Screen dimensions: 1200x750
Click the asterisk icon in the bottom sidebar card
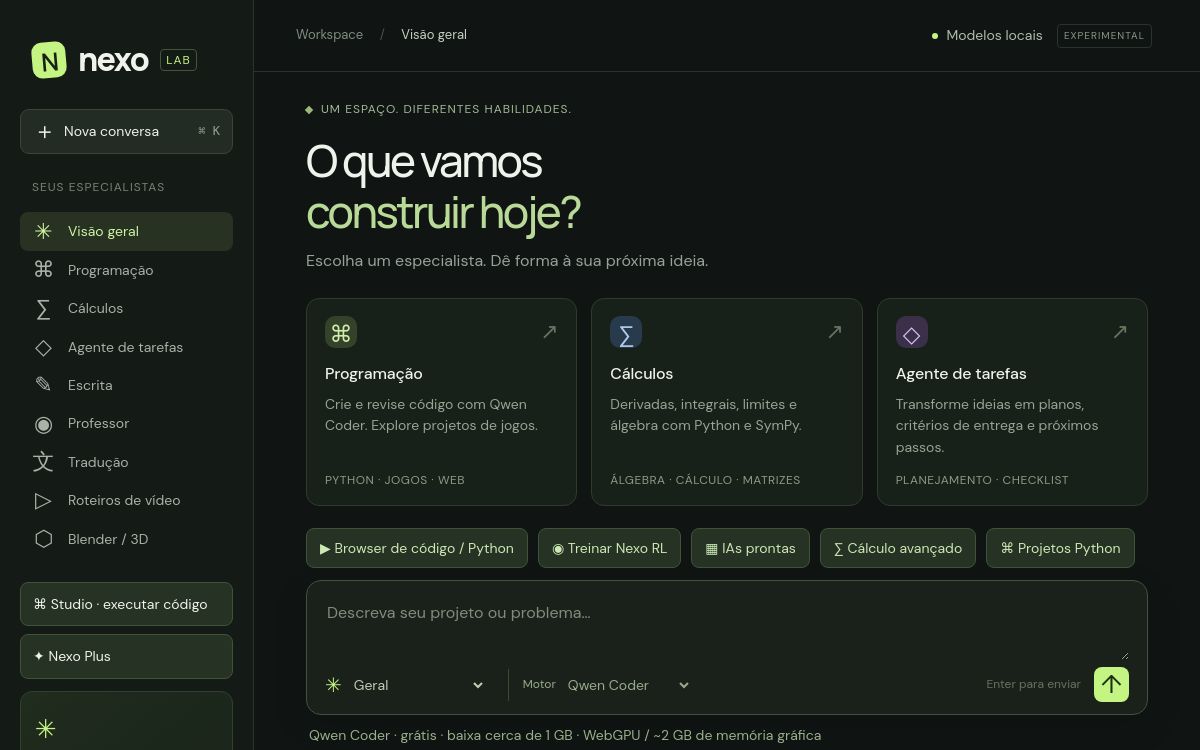point(45,729)
